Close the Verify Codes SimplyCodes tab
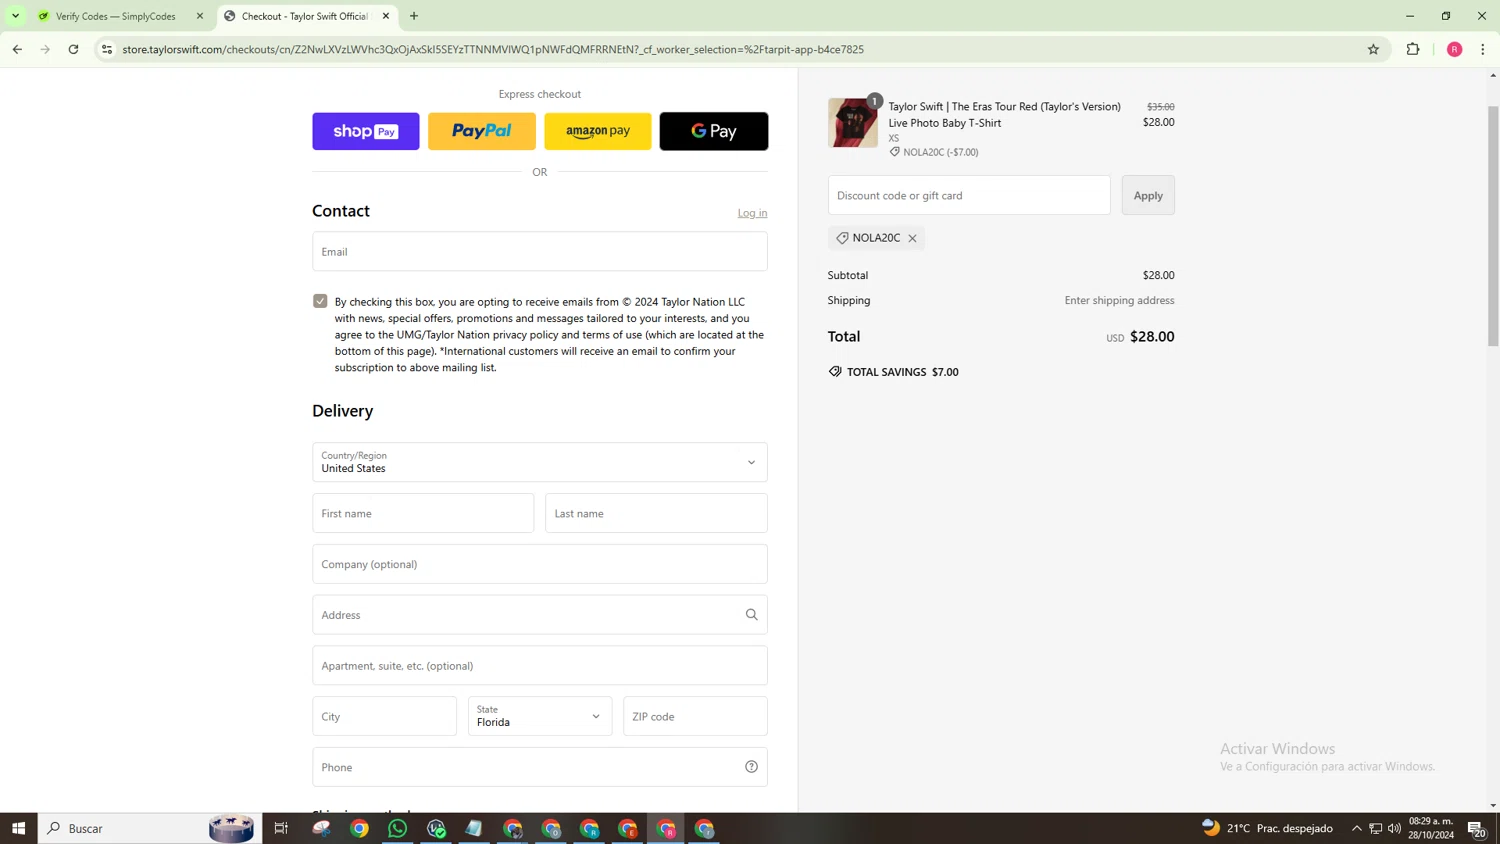Viewport: 1500px width, 844px height. pos(200,16)
